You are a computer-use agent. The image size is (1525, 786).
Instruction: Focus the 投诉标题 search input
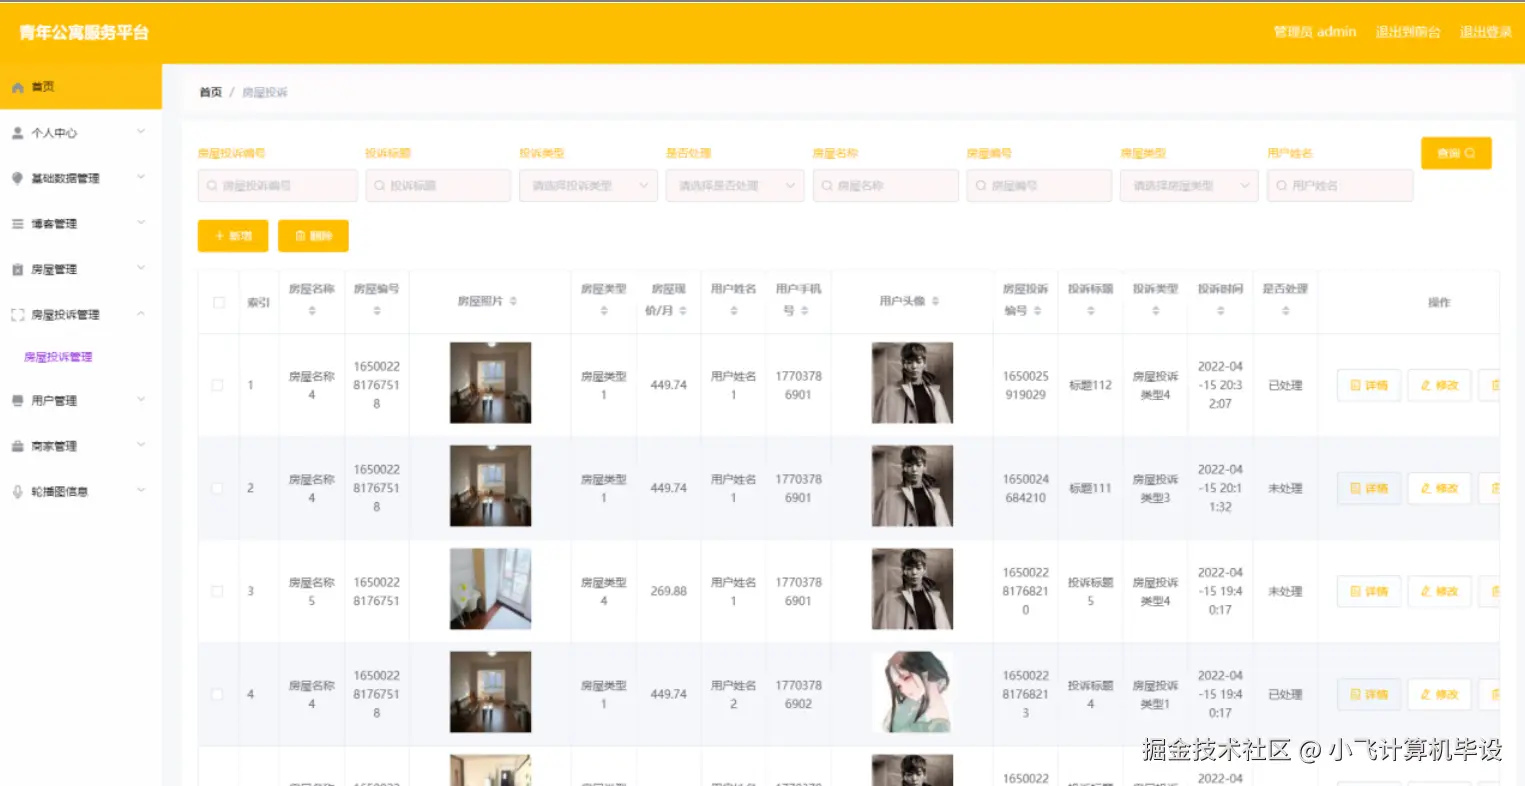pos(438,186)
